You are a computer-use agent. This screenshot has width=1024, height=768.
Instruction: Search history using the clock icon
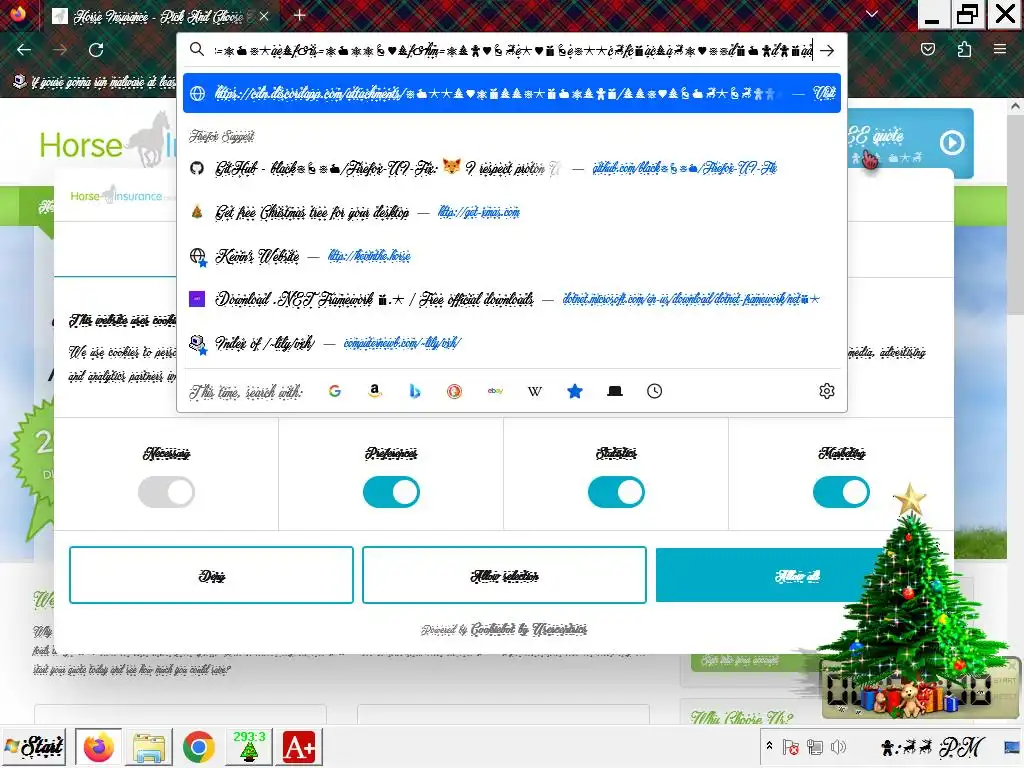(x=654, y=391)
